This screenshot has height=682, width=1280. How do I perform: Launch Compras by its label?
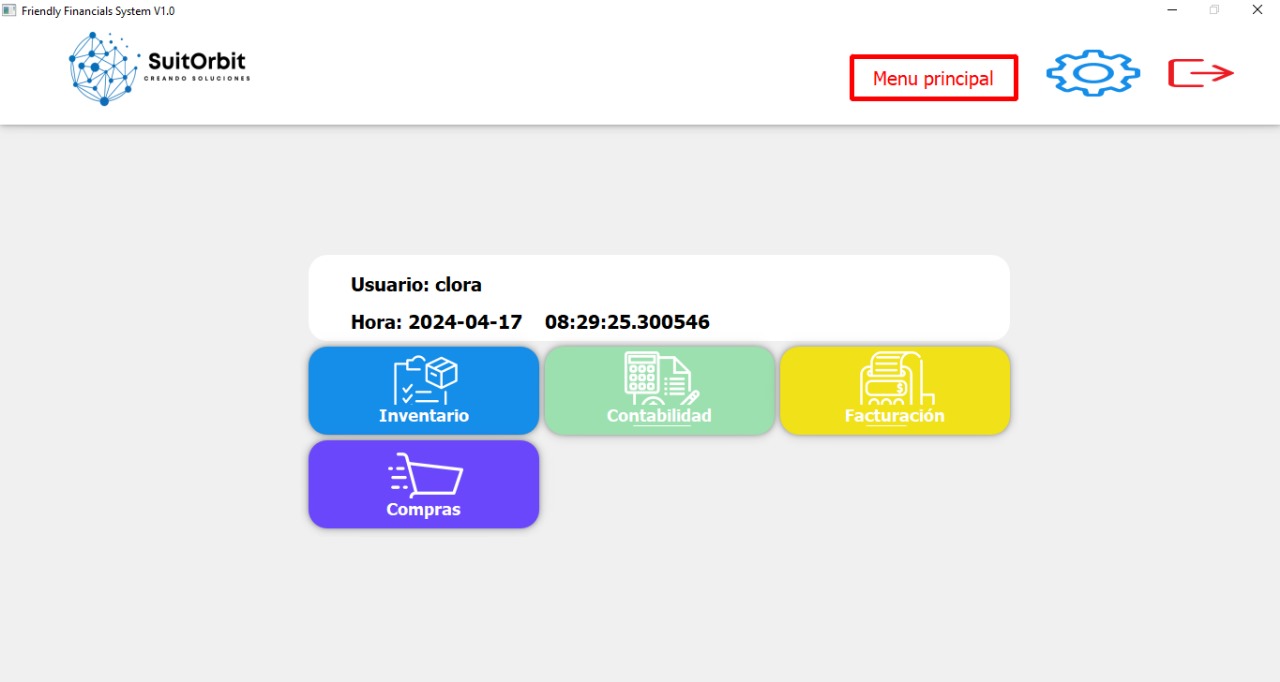424,510
